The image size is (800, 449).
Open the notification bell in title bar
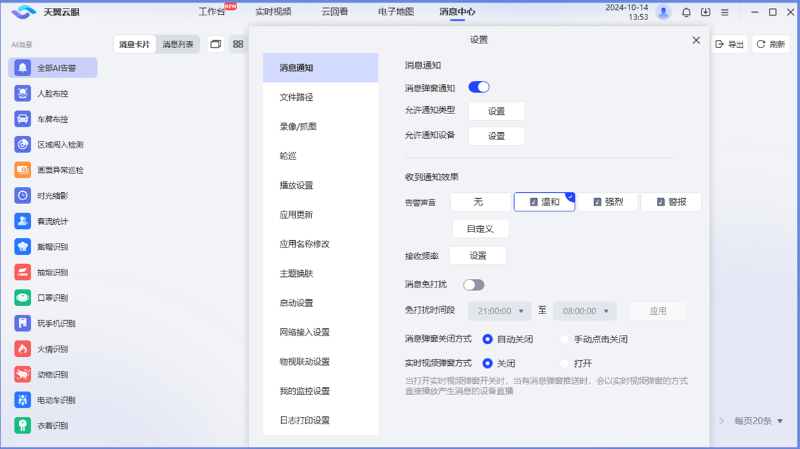[x=686, y=13]
